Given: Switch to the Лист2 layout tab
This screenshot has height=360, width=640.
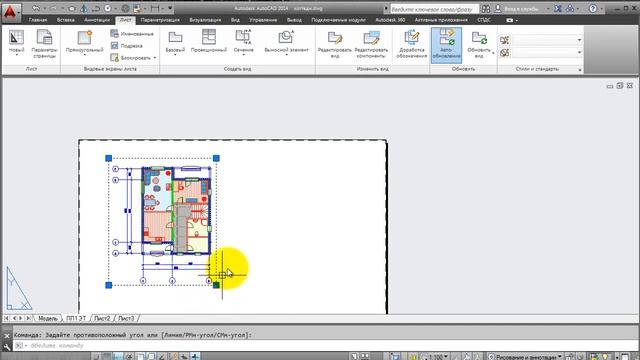Looking at the screenshot, I should (x=102, y=318).
